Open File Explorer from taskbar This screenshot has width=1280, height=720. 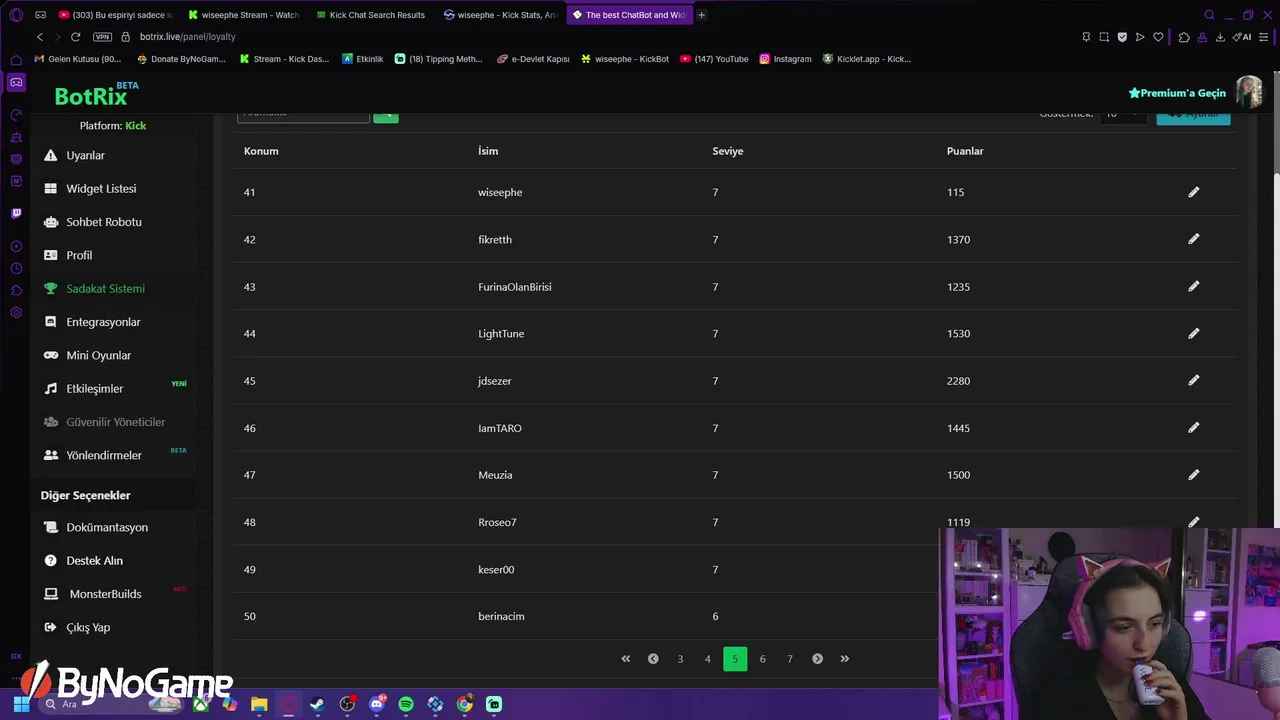[259, 704]
